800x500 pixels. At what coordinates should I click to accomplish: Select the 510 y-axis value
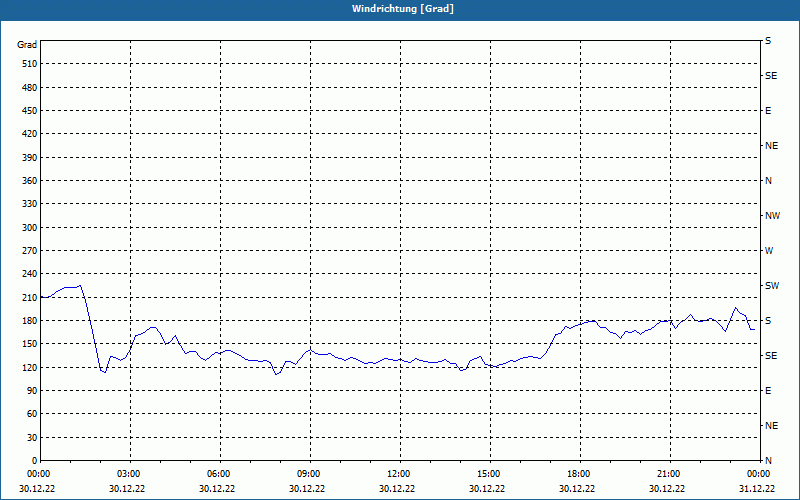(30, 64)
